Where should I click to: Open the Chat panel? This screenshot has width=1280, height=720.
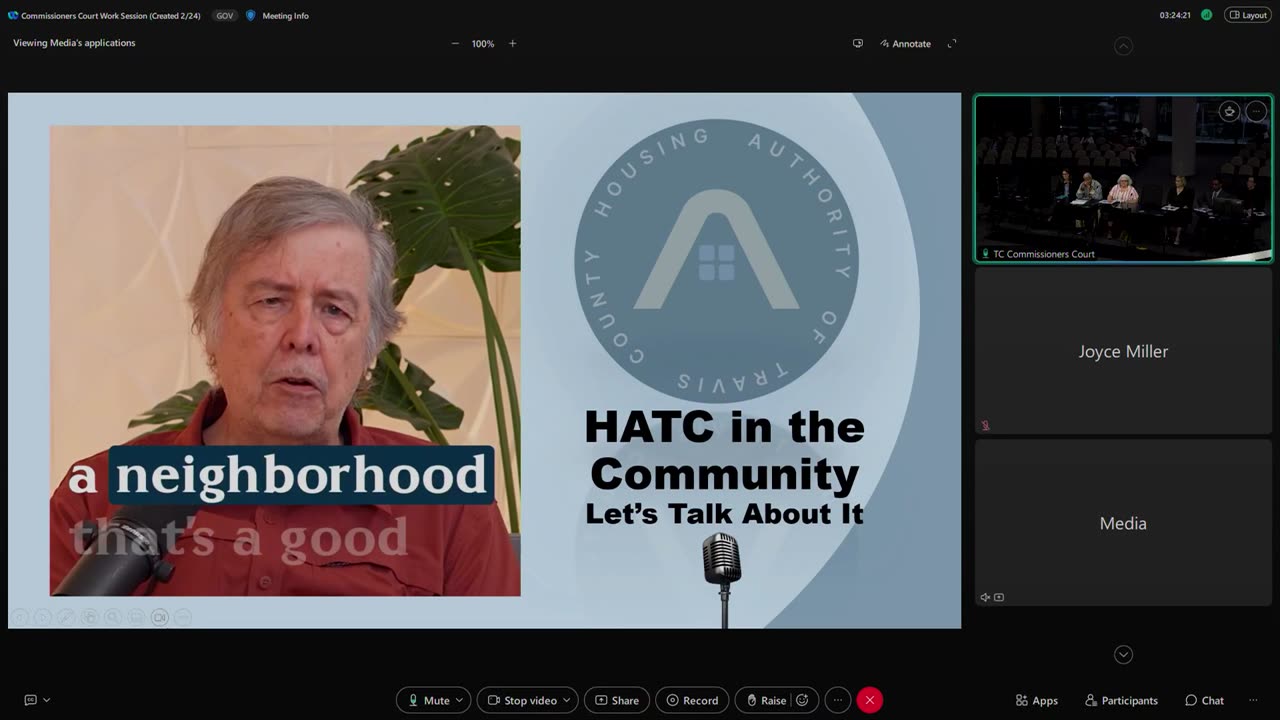[x=1204, y=700]
